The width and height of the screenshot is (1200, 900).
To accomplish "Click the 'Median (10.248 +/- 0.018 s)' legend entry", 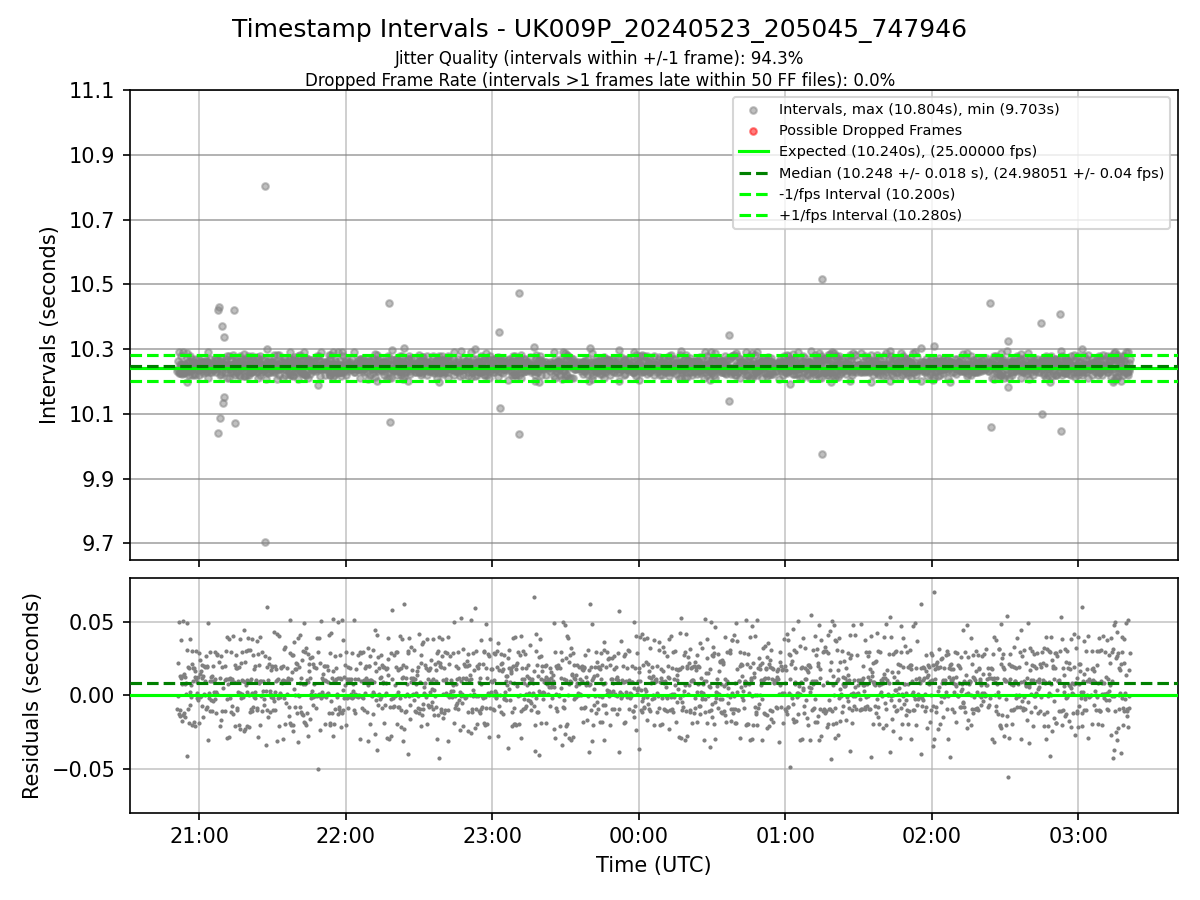I will coord(971,173).
